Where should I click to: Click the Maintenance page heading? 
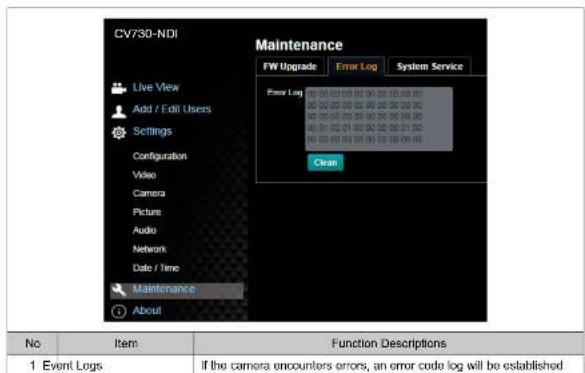pyautogui.click(x=299, y=45)
